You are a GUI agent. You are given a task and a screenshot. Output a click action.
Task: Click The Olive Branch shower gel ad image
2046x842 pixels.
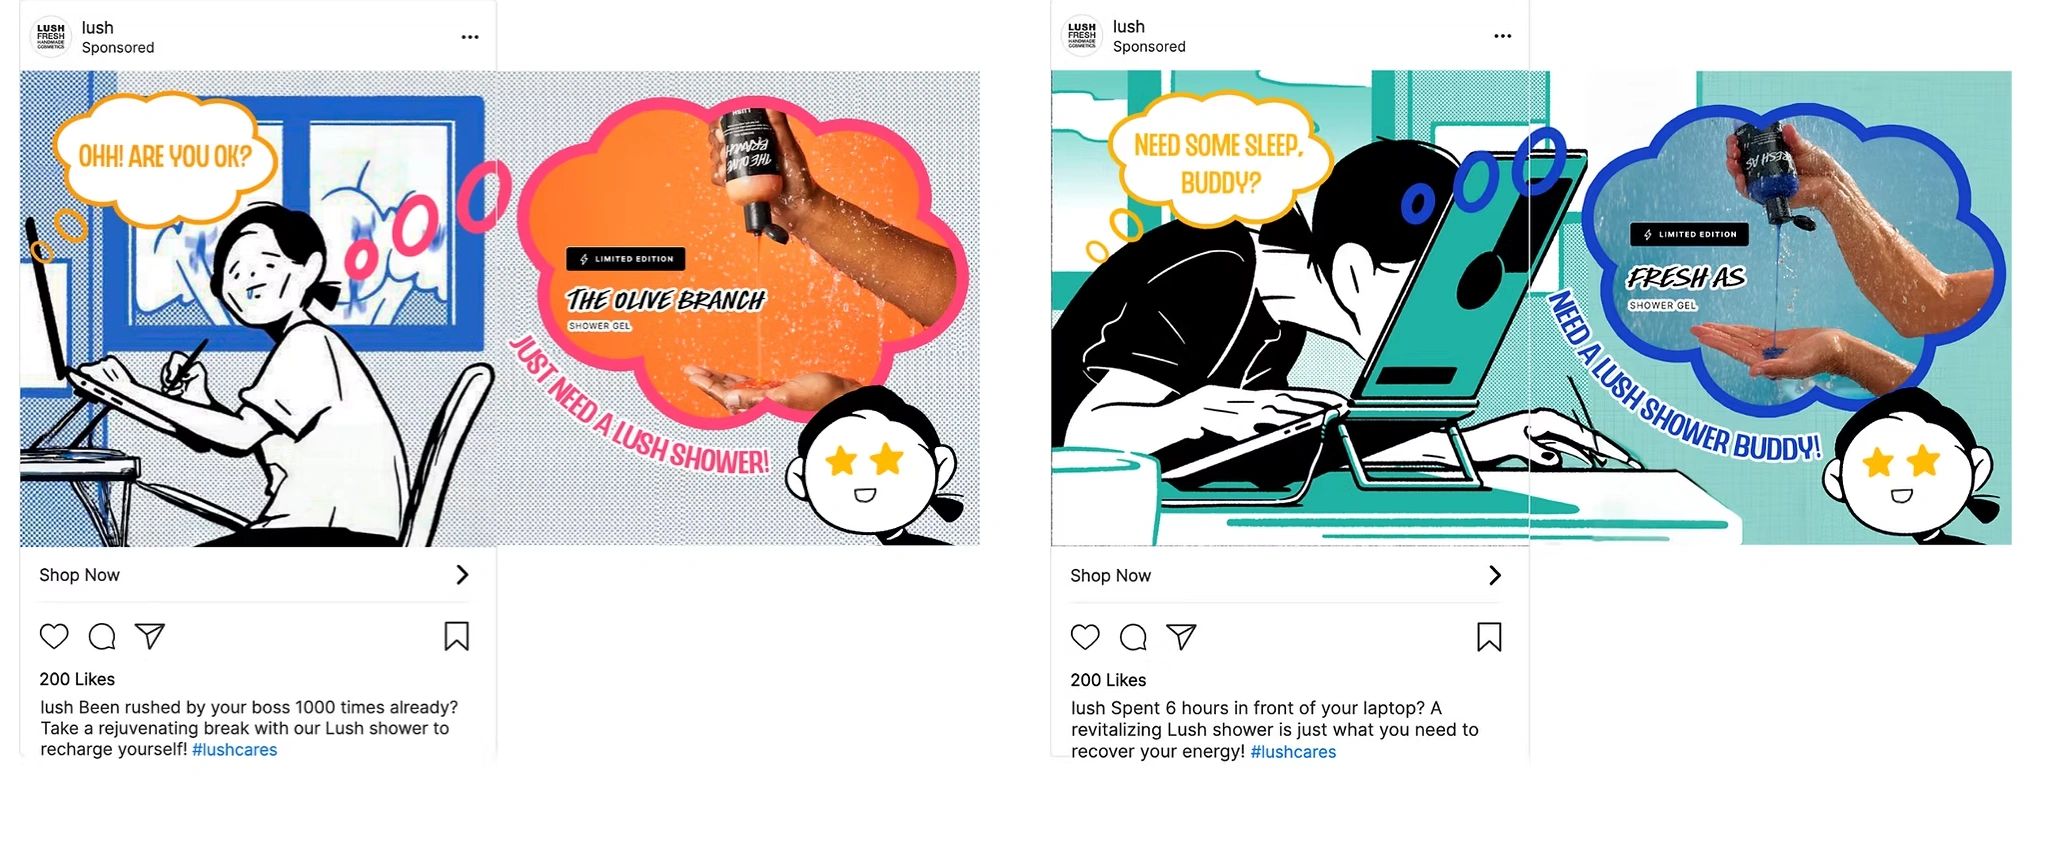coord(500,308)
